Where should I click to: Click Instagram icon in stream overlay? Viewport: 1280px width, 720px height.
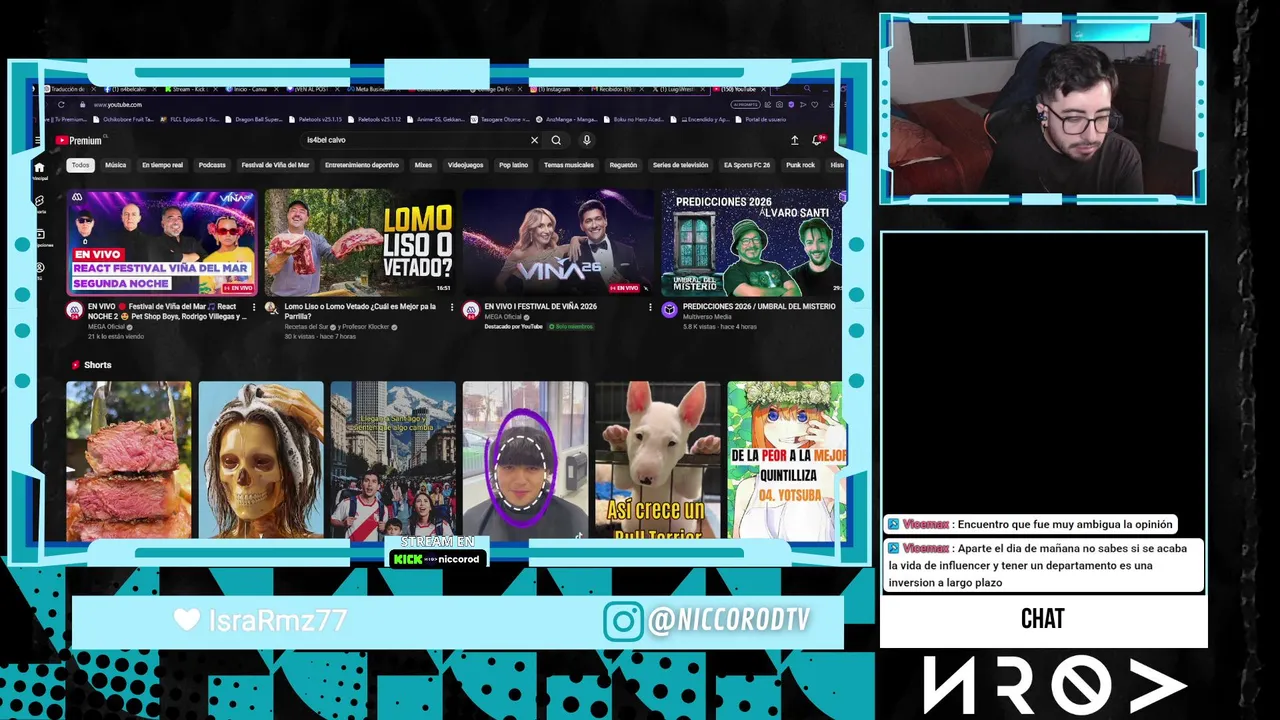[x=623, y=621]
